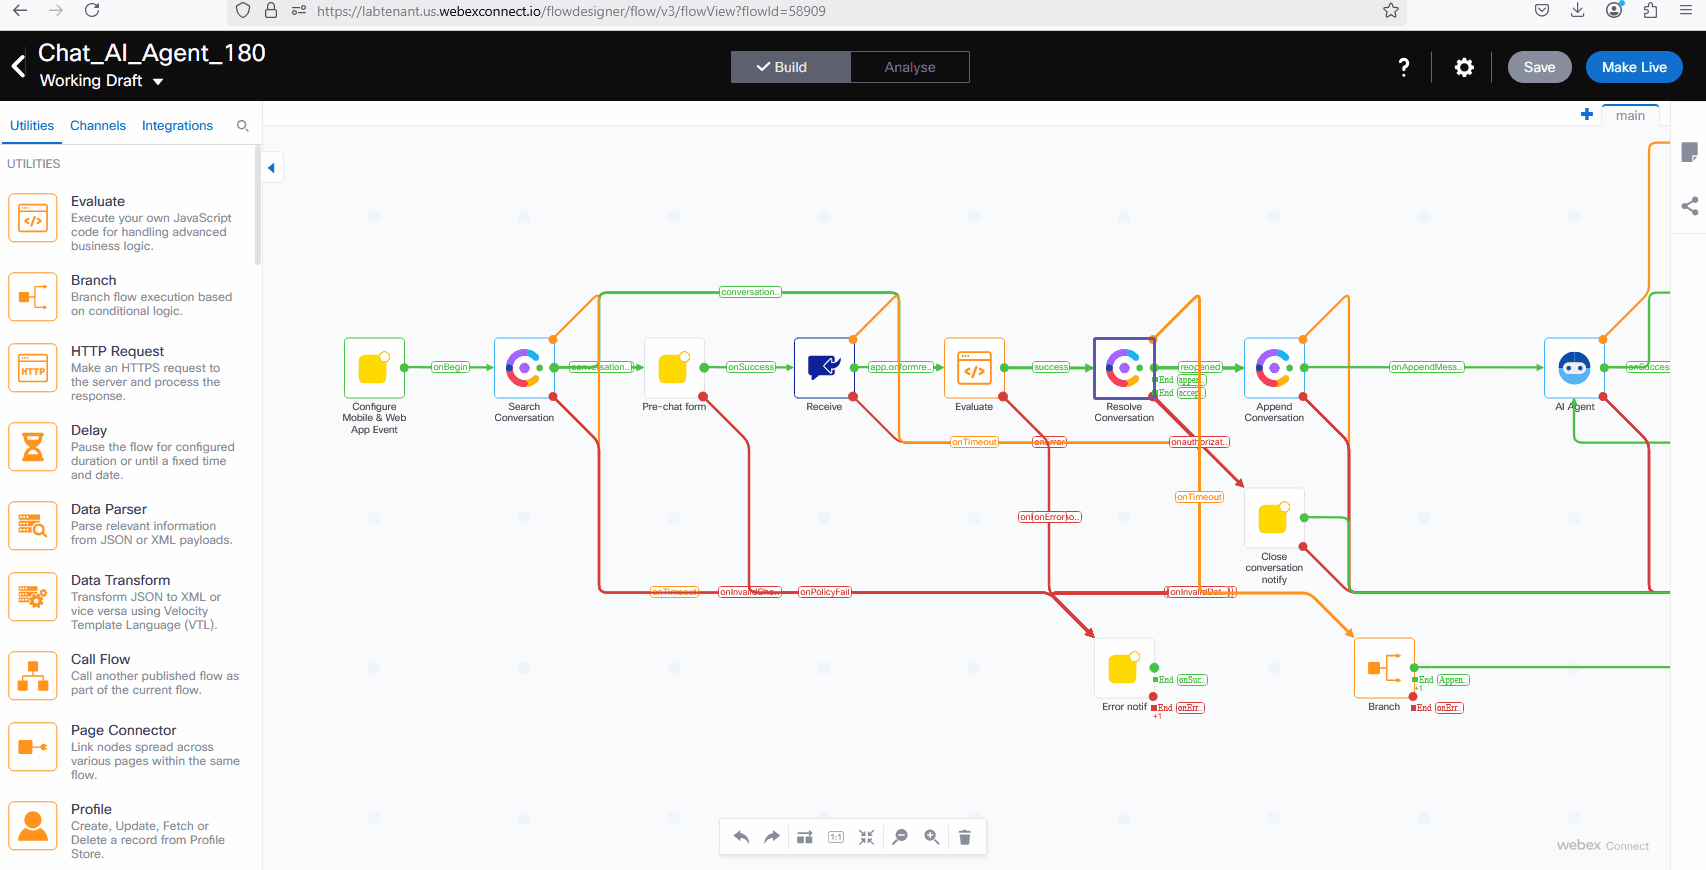The width and height of the screenshot is (1706, 870).
Task: Zoom out using the magnifier minus icon
Action: click(900, 837)
